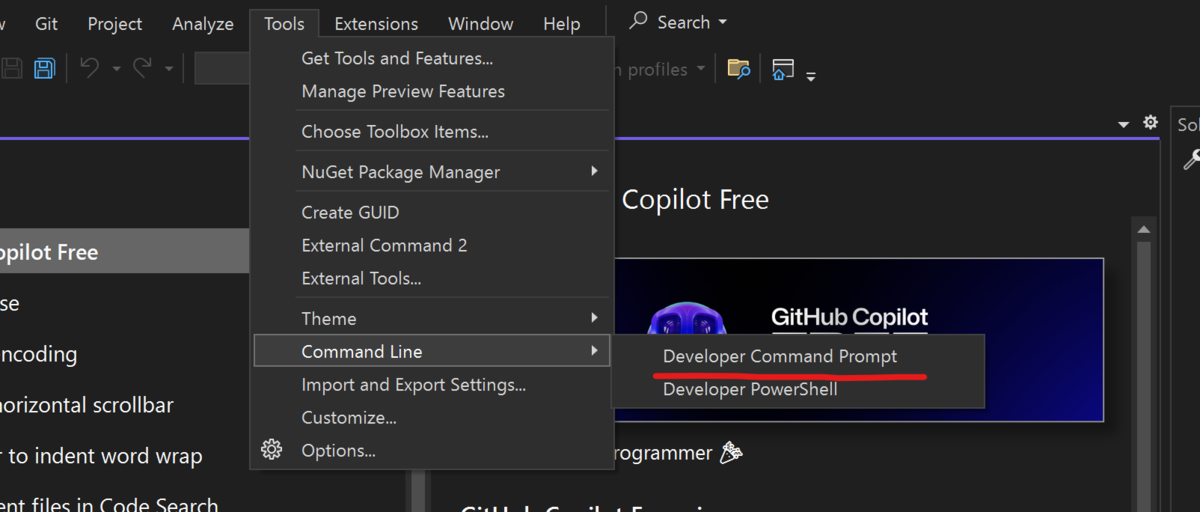Screen dimensions: 1200x512
Task: Open the Redo history dropdown arrow
Action: pos(168,69)
